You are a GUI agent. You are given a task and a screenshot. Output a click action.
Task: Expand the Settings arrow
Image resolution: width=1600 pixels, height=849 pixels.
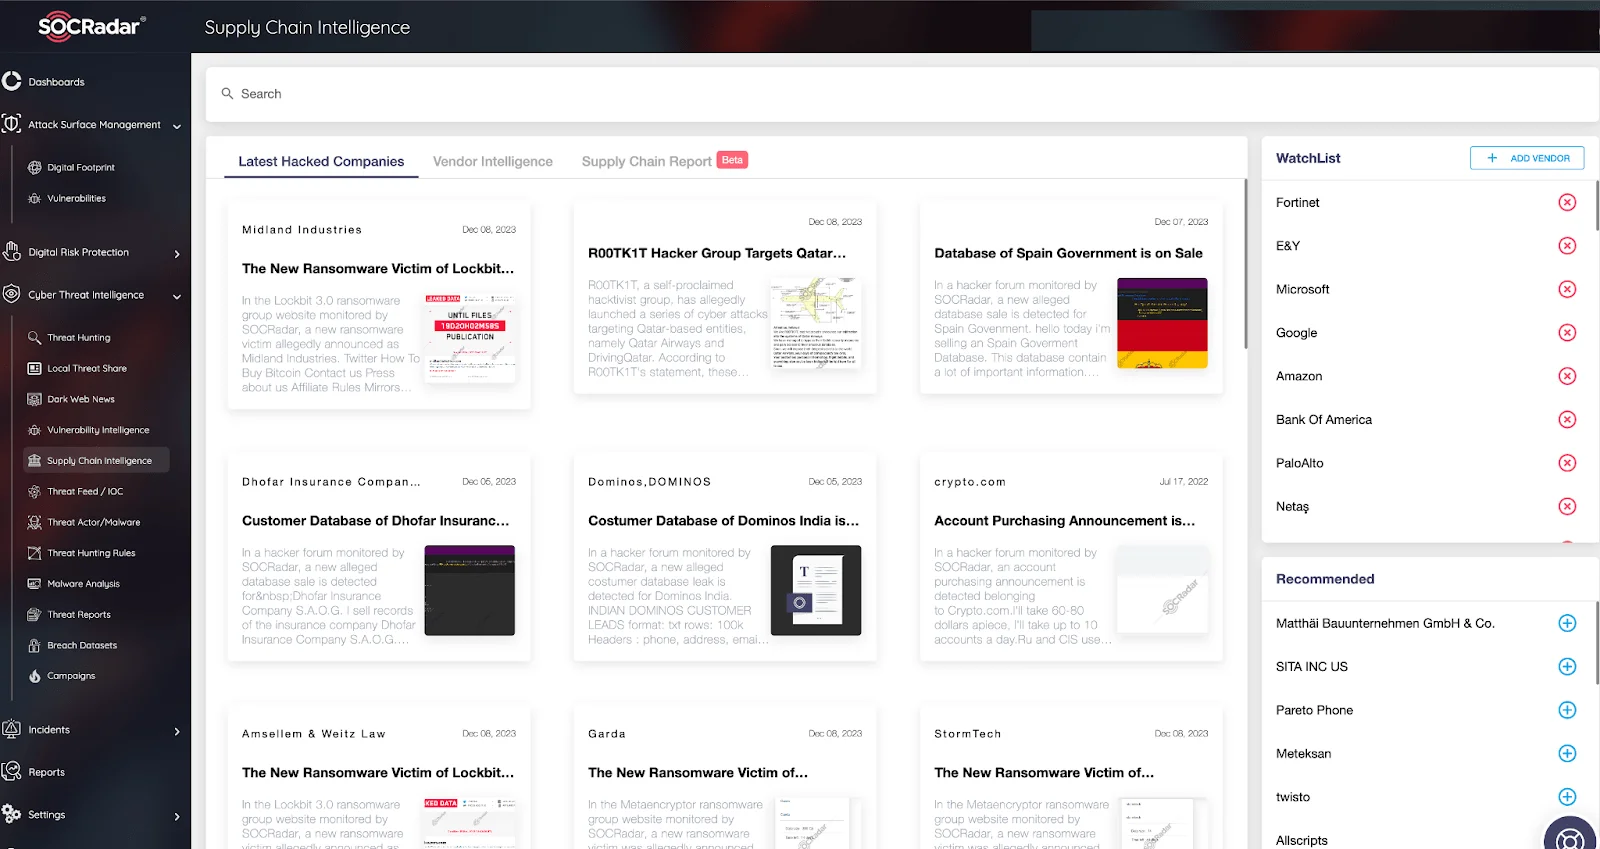tap(177, 816)
